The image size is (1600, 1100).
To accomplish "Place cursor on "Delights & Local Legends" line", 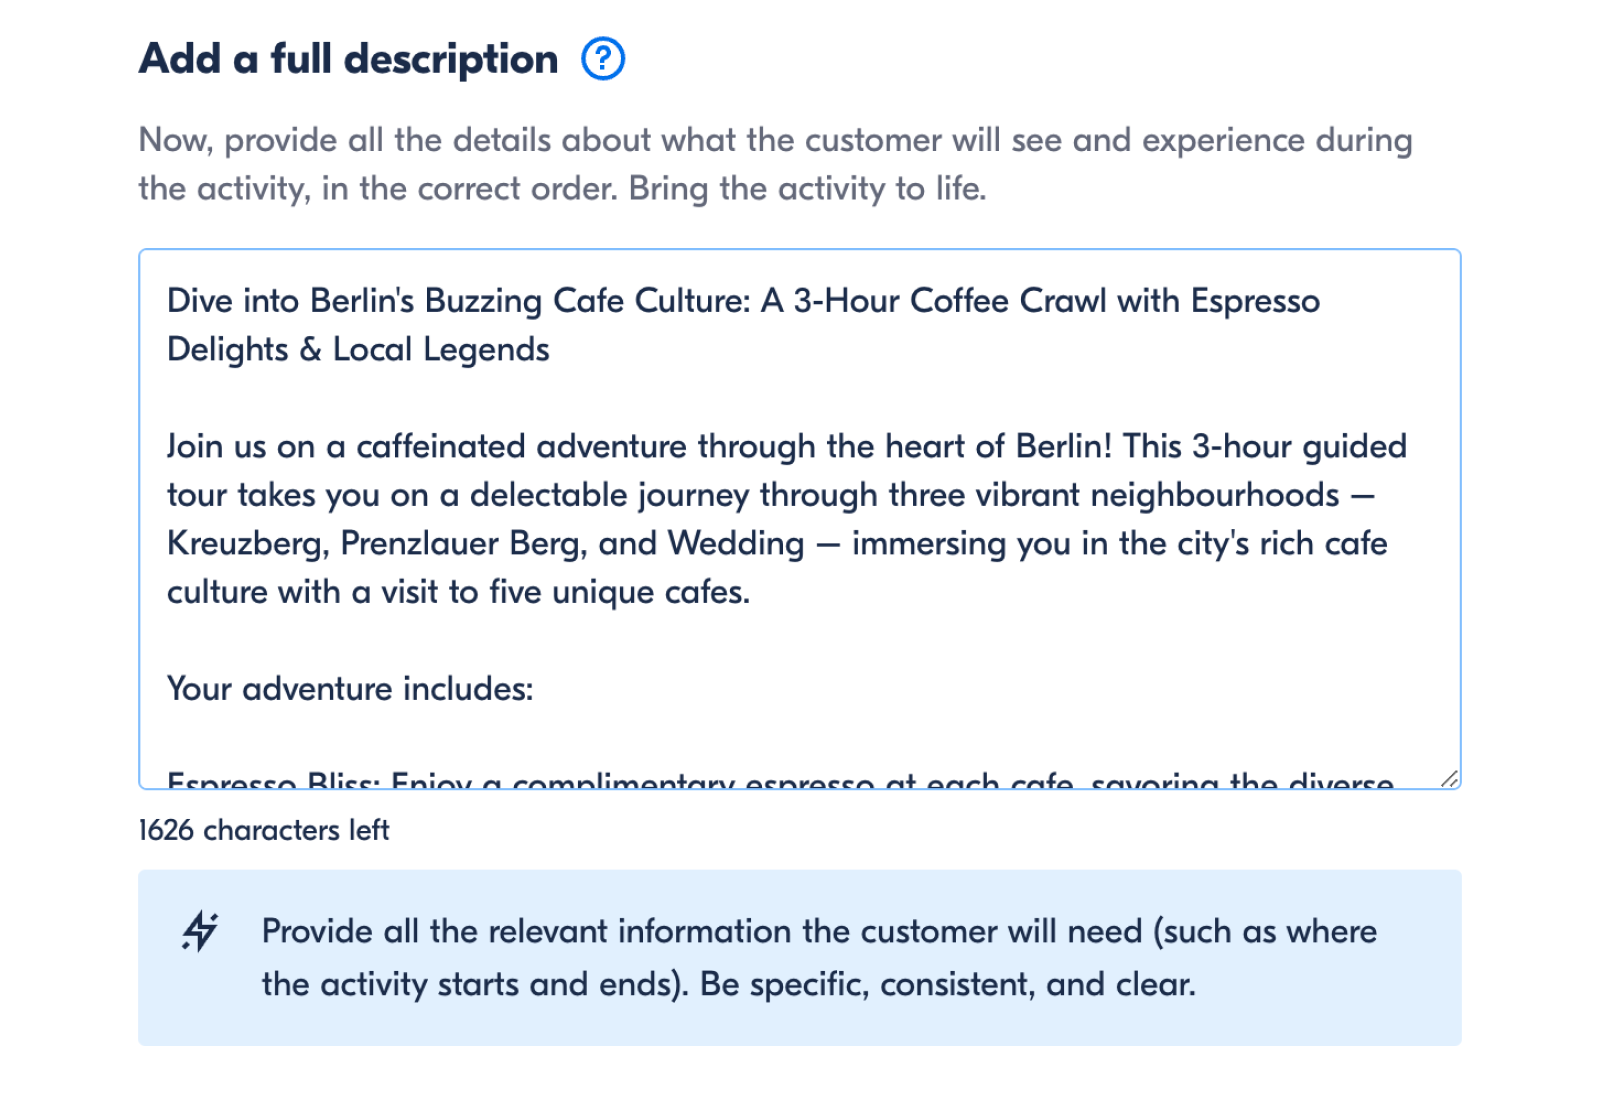I will (358, 350).
